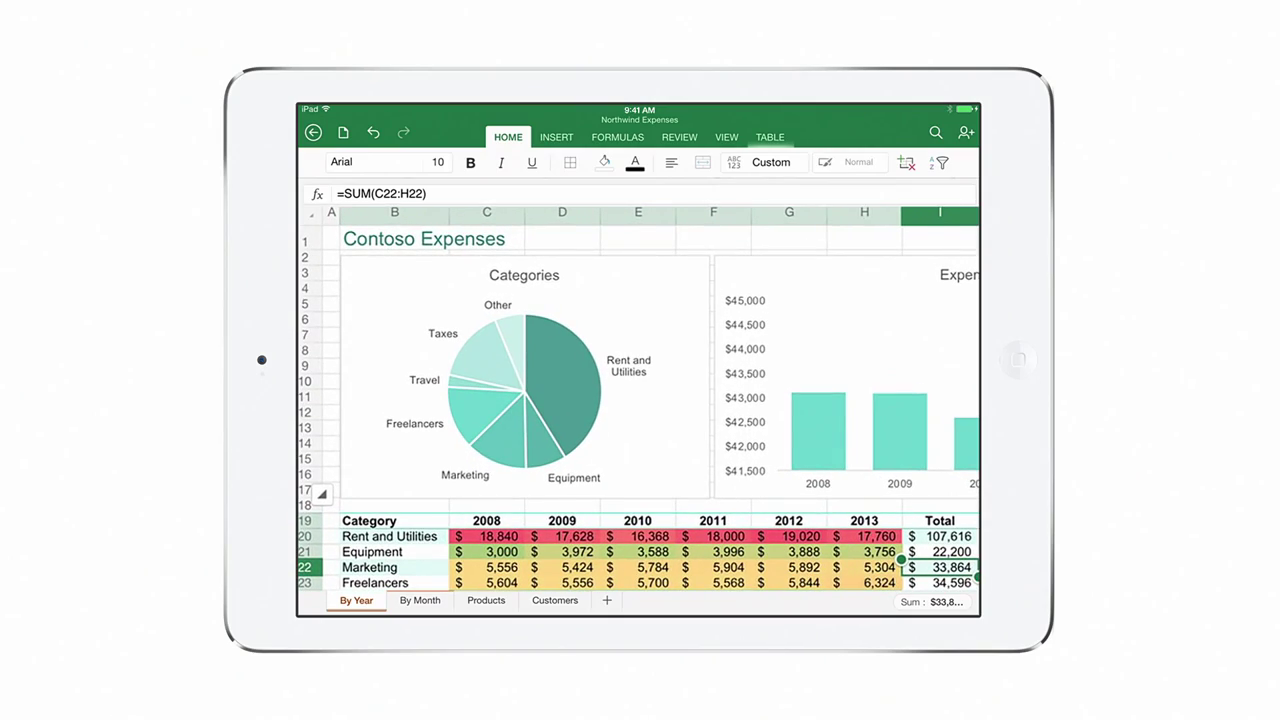Toggle italic formatting
The image size is (1280, 720).
coord(501,163)
